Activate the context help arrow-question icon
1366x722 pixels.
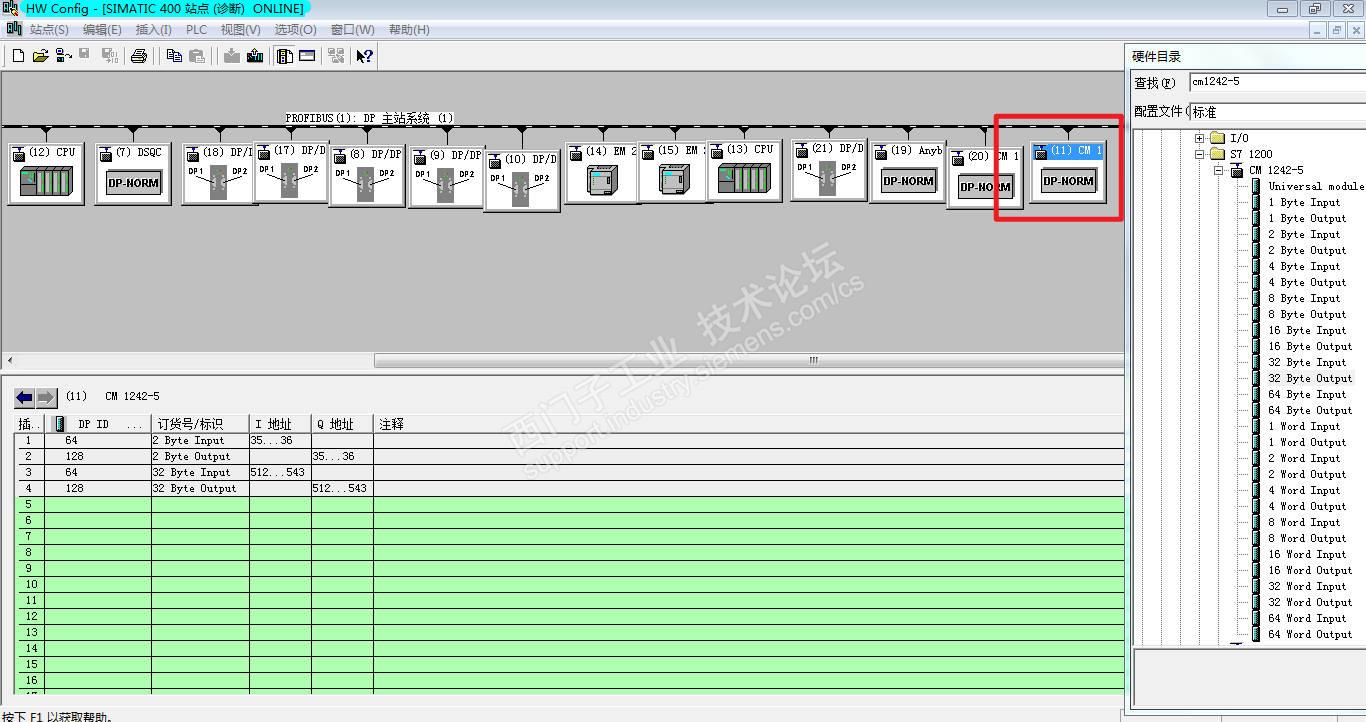pos(365,56)
